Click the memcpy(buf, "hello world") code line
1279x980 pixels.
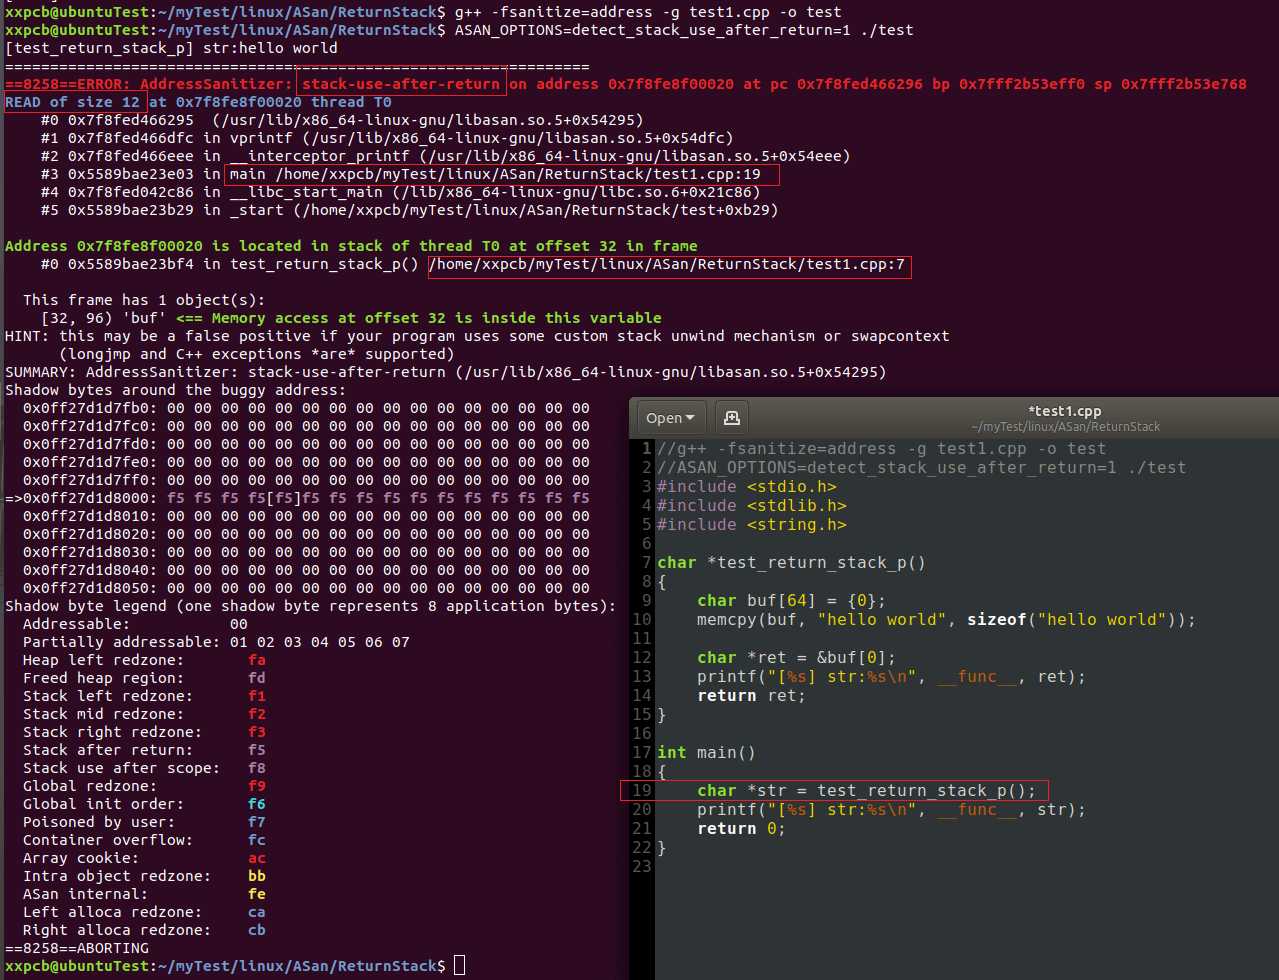[x=946, y=620]
